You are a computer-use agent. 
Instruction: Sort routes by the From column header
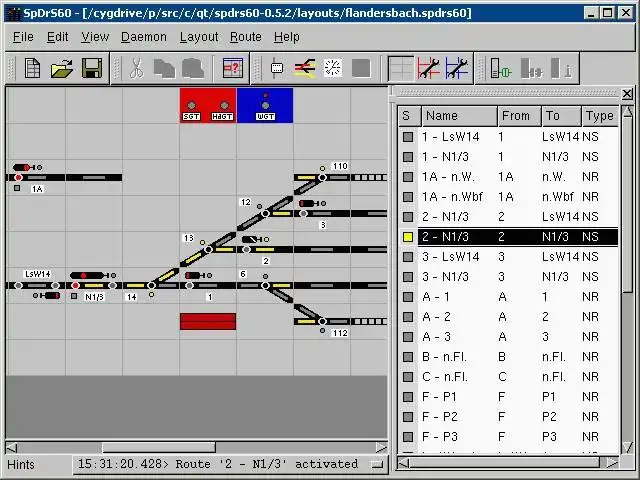[519, 116]
